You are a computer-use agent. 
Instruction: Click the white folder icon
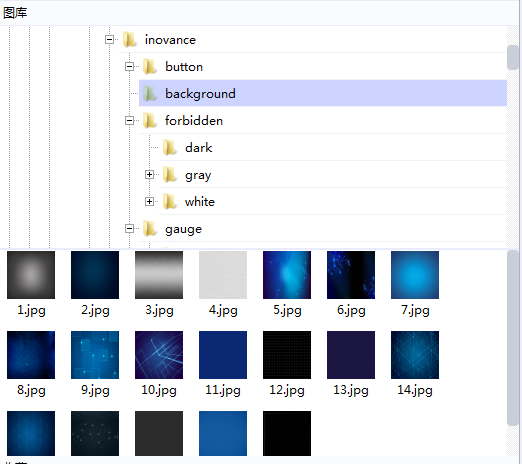[x=170, y=201]
